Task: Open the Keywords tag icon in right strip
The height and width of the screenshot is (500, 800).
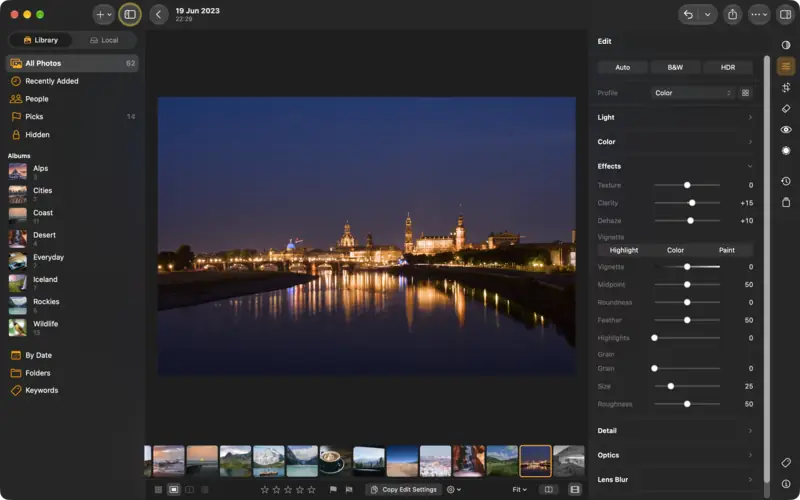Action: coord(786,463)
